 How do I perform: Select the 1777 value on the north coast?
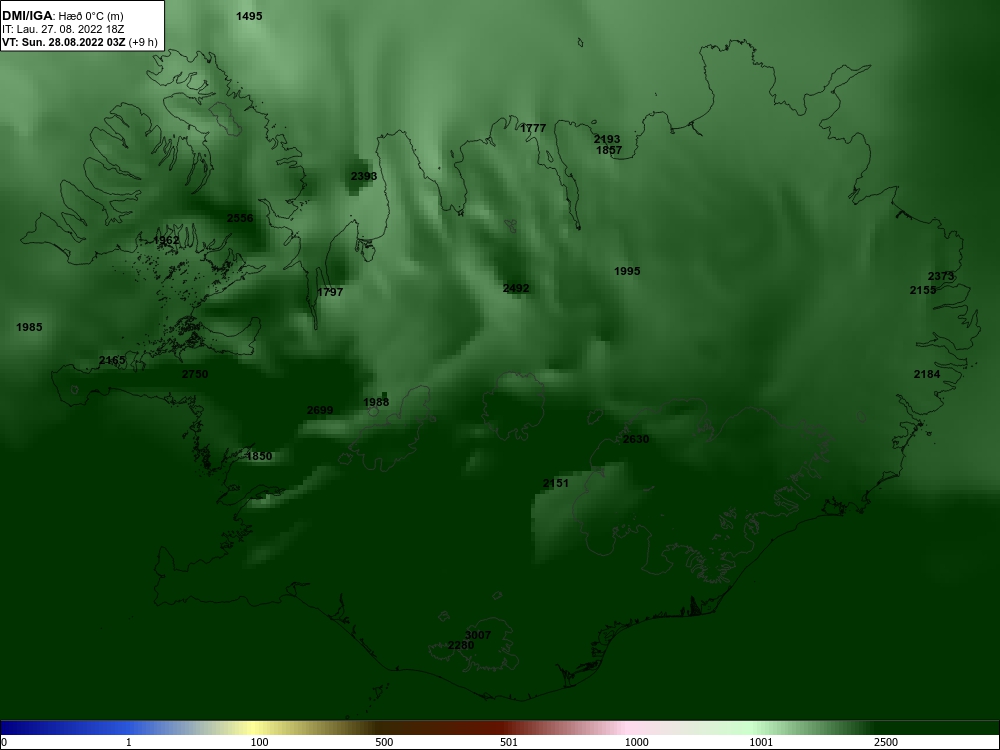(x=533, y=128)
